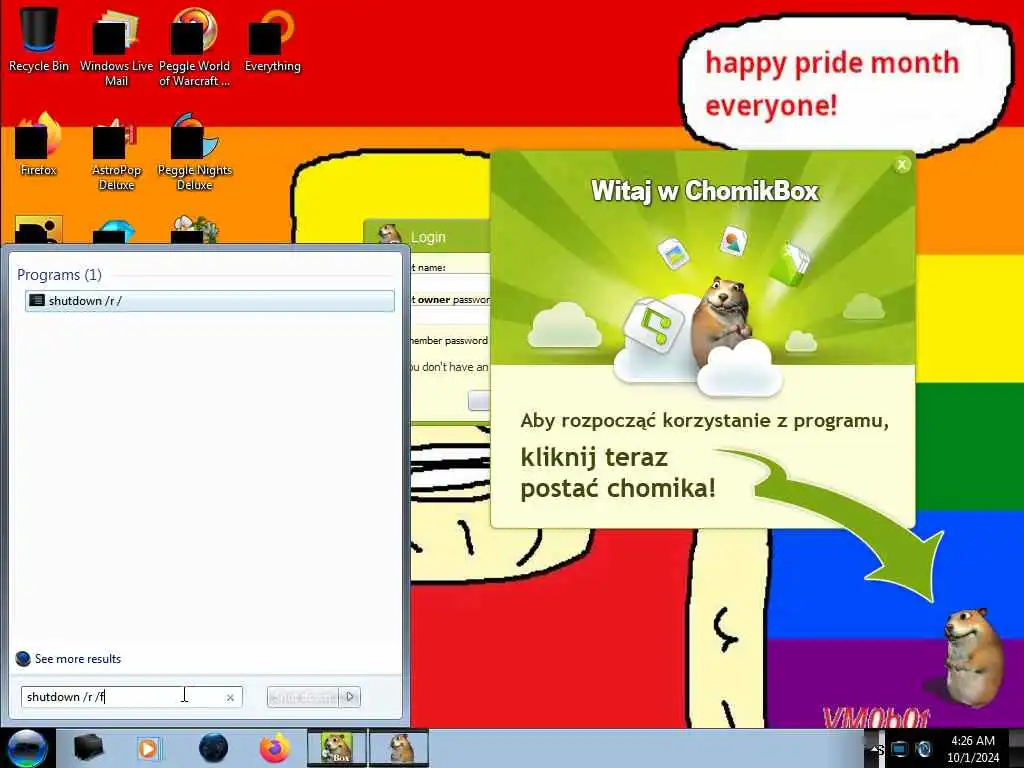Launch Peggle World of Warcraft shortcut

coord(195,47)
